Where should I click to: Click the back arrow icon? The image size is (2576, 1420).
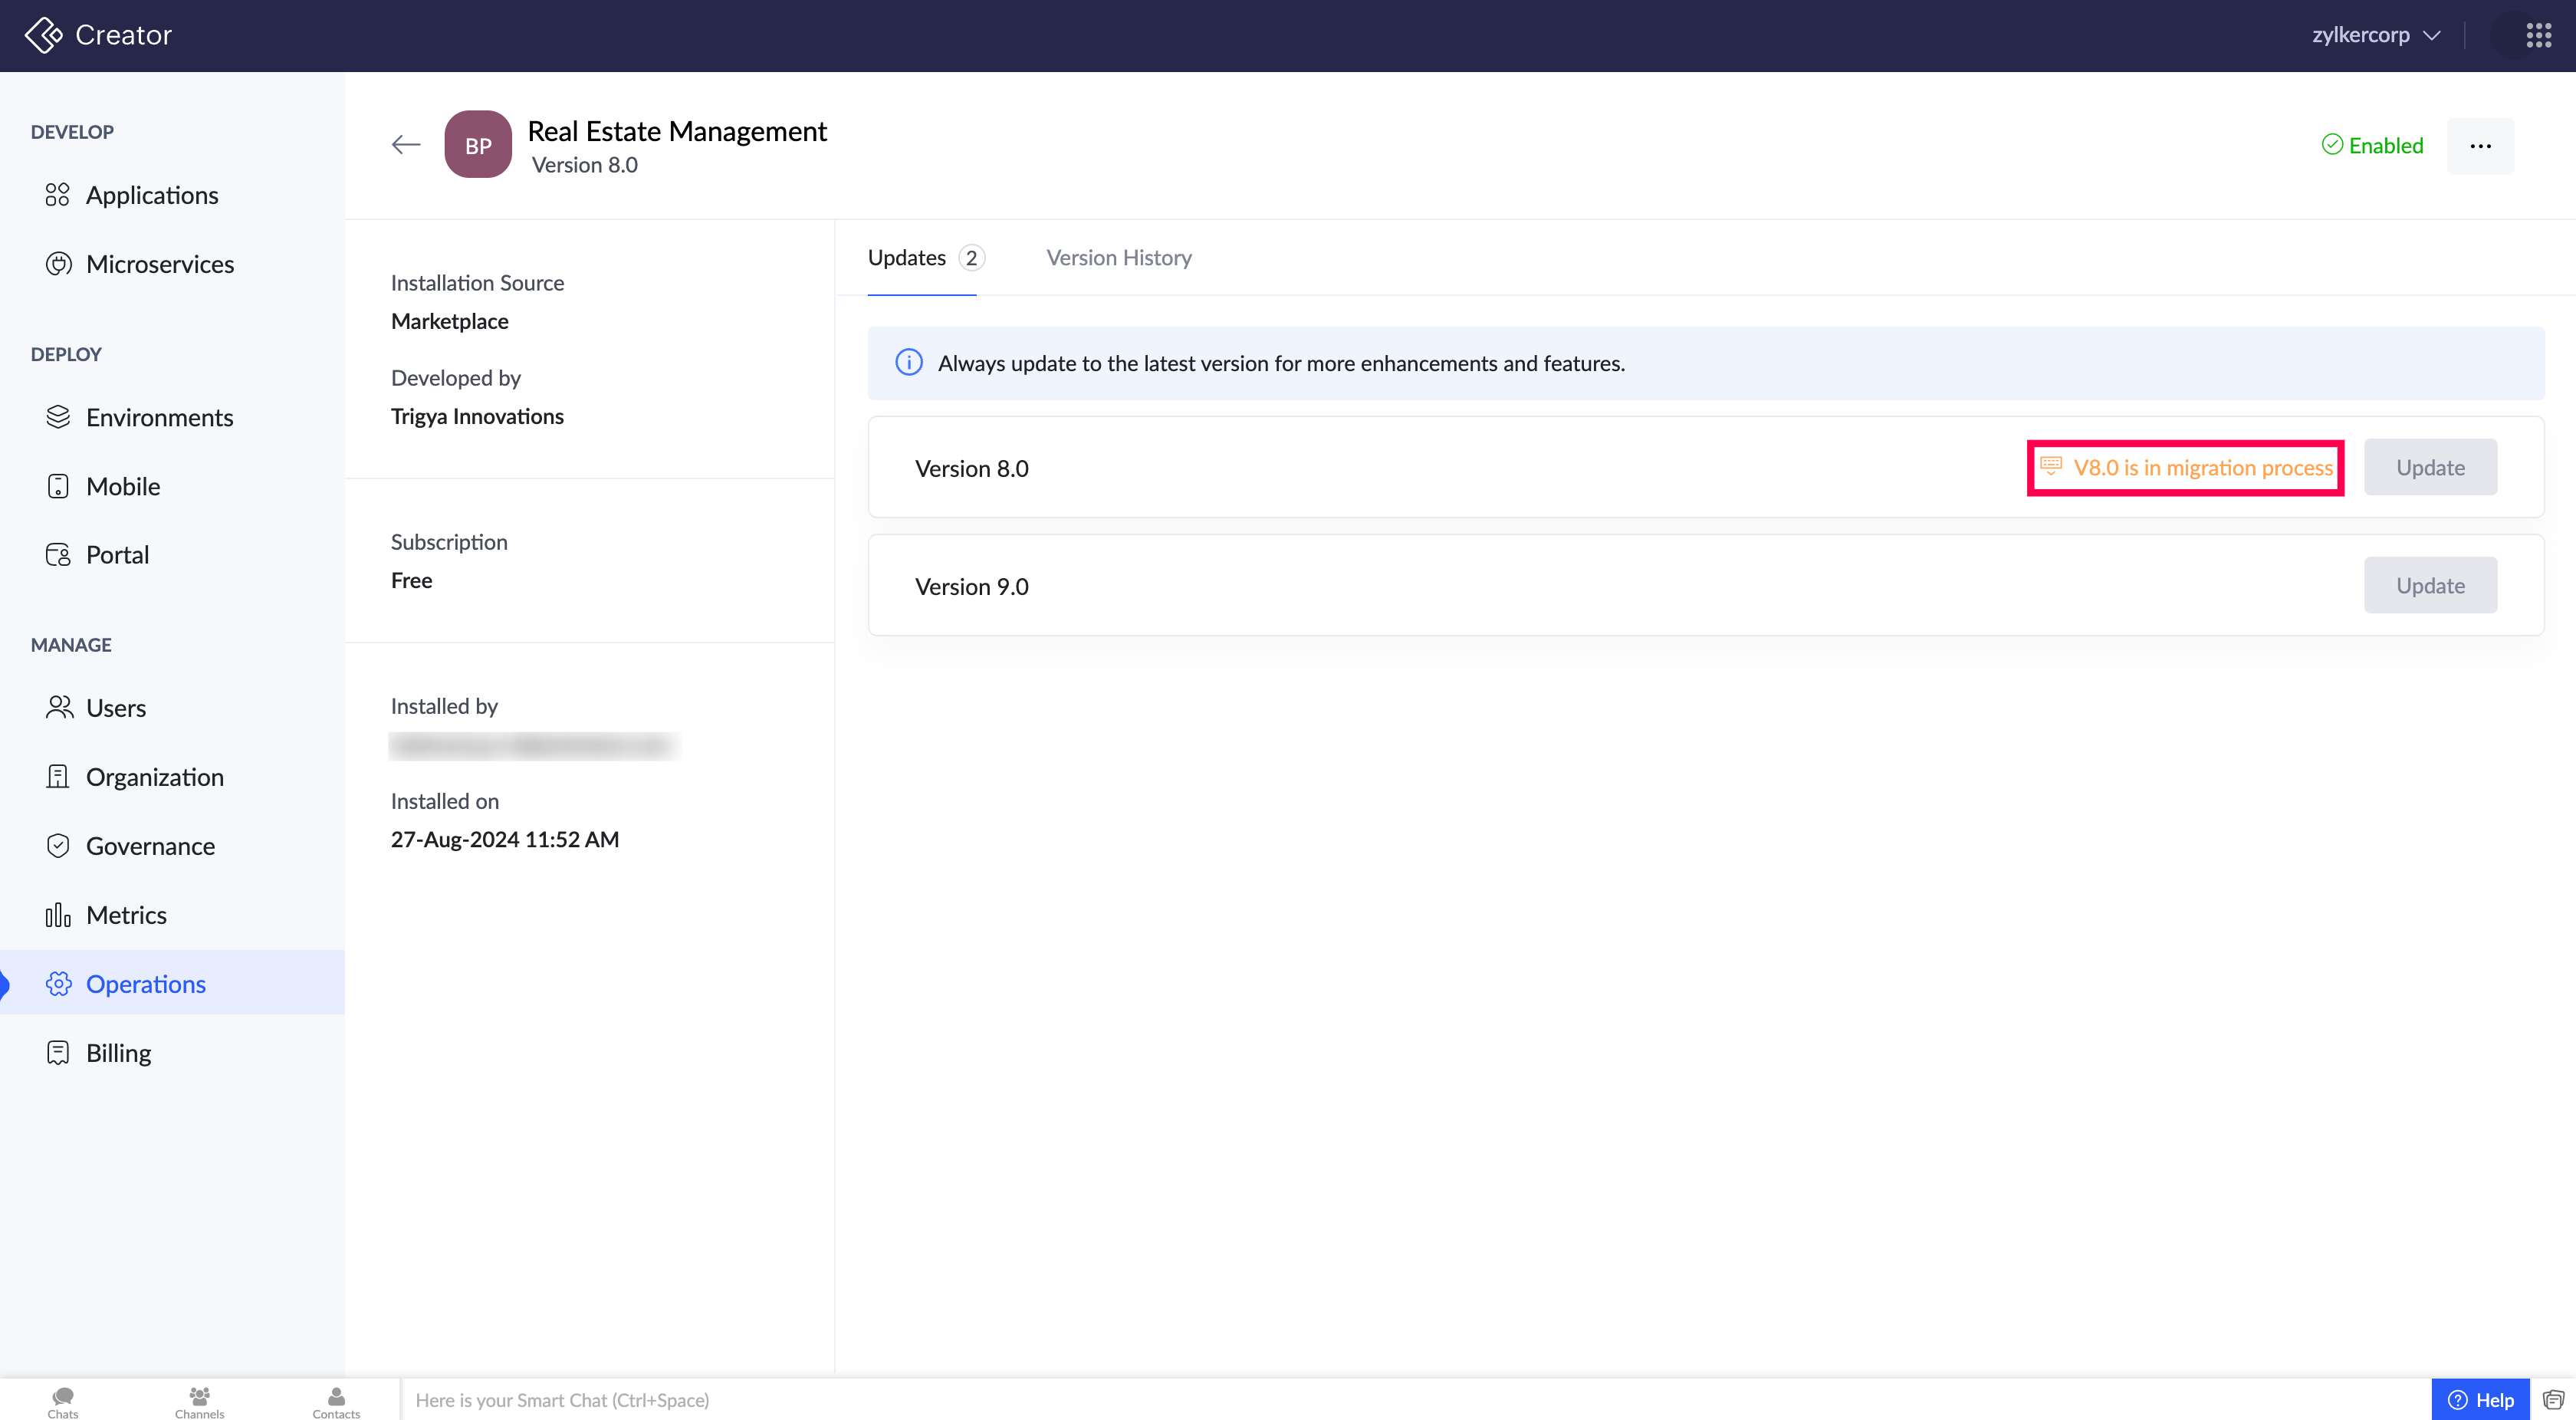point(405,145)
